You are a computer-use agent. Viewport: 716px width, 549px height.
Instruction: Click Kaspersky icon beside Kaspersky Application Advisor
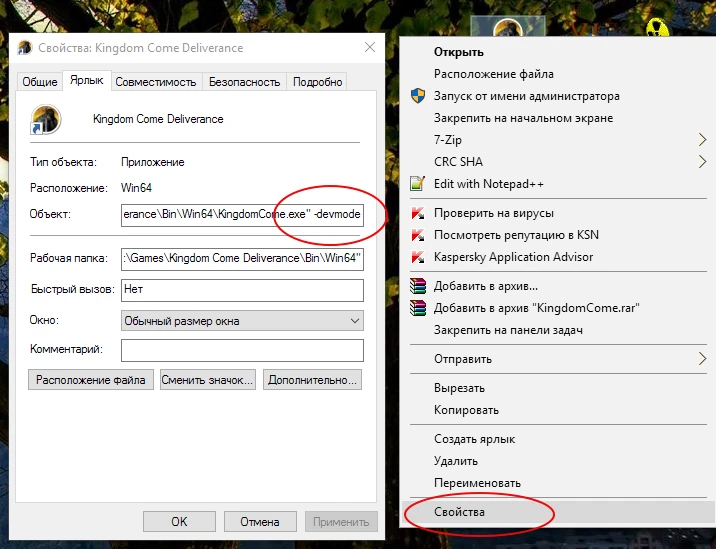pyautogui.click(x=418, y=257)
